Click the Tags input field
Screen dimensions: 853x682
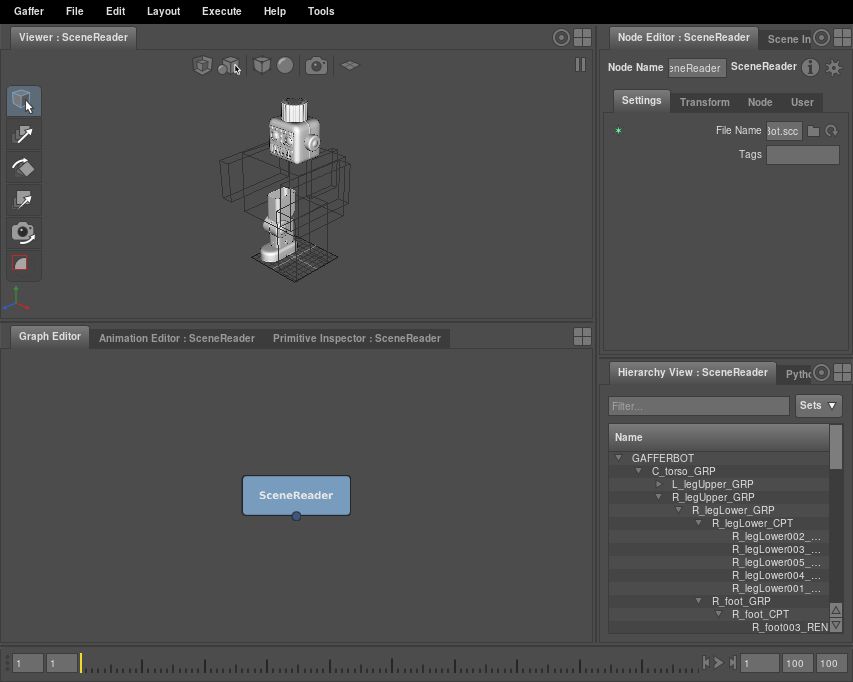click(802, 155)
